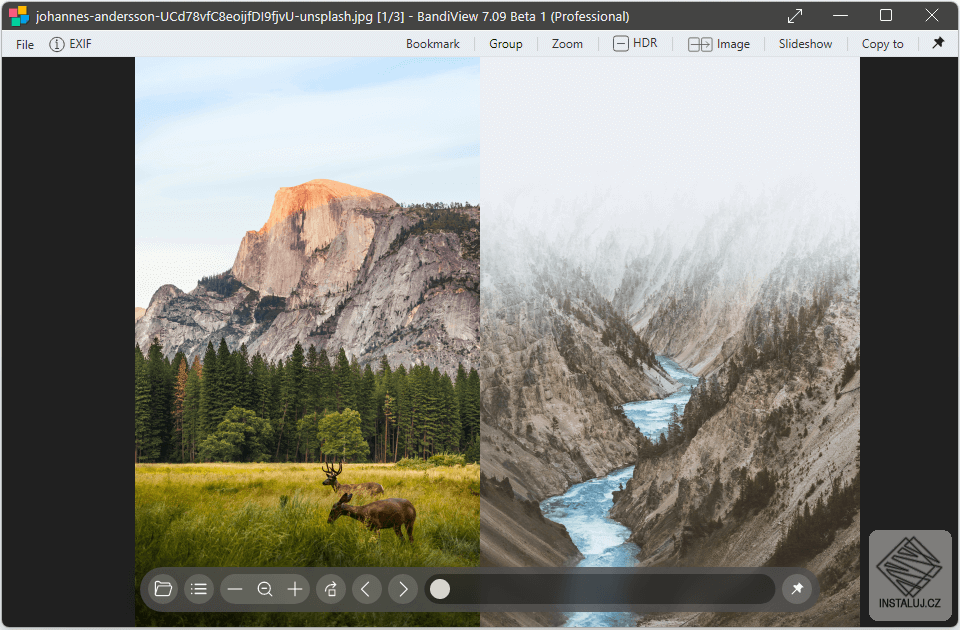Toggle the bottom toolbar pin
Screen dimensions: 960x630
coord(797,589)
